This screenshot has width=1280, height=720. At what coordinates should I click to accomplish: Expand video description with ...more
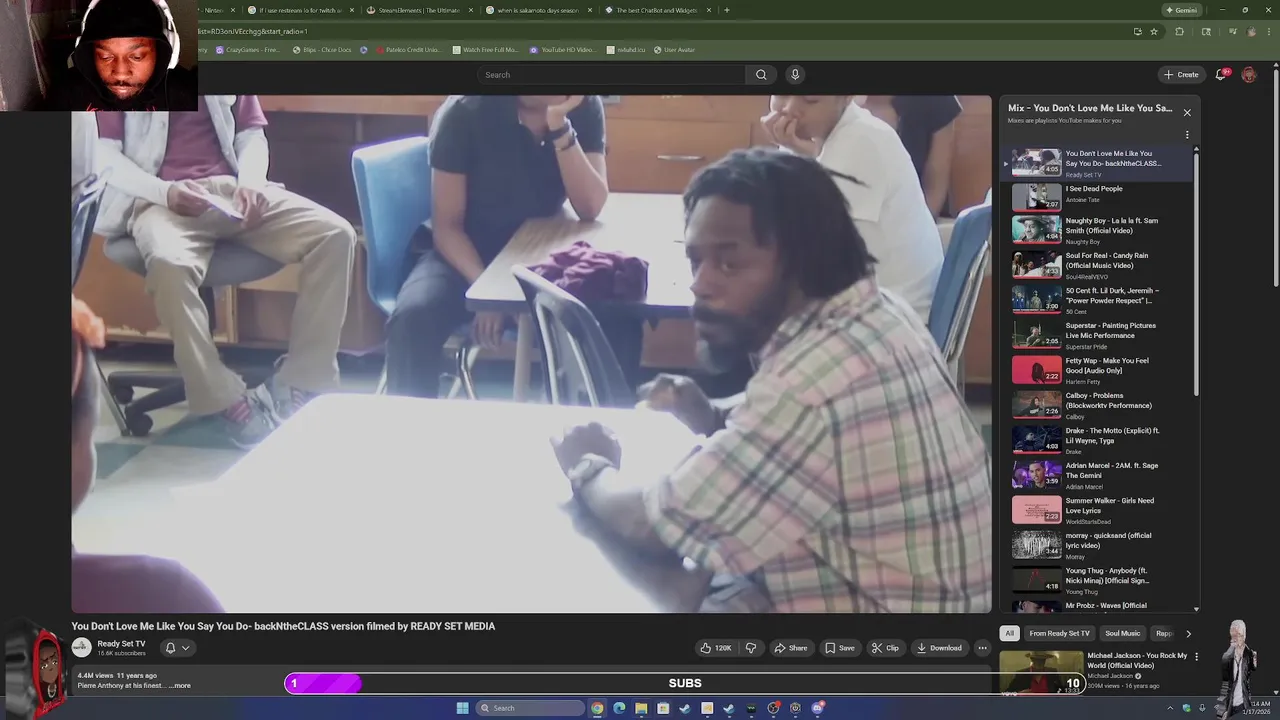180,685
